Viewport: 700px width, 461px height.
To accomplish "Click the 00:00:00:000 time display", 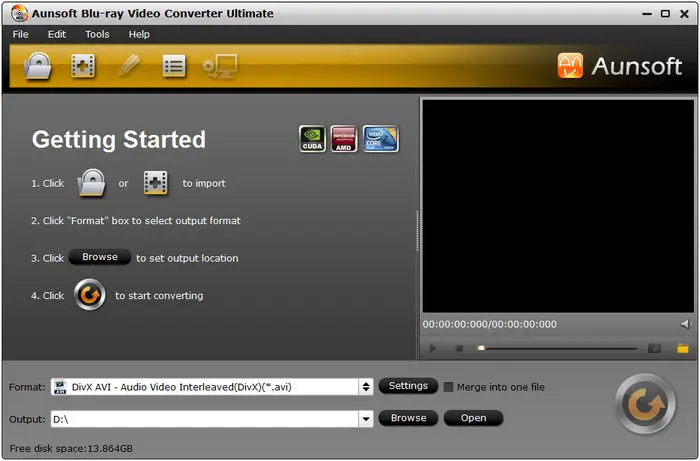I will tap(490, 324).
